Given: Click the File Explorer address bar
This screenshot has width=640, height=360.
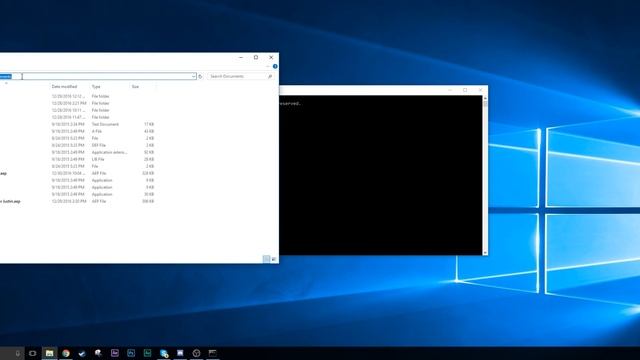Looking at the screenshot, I should 98,76.
